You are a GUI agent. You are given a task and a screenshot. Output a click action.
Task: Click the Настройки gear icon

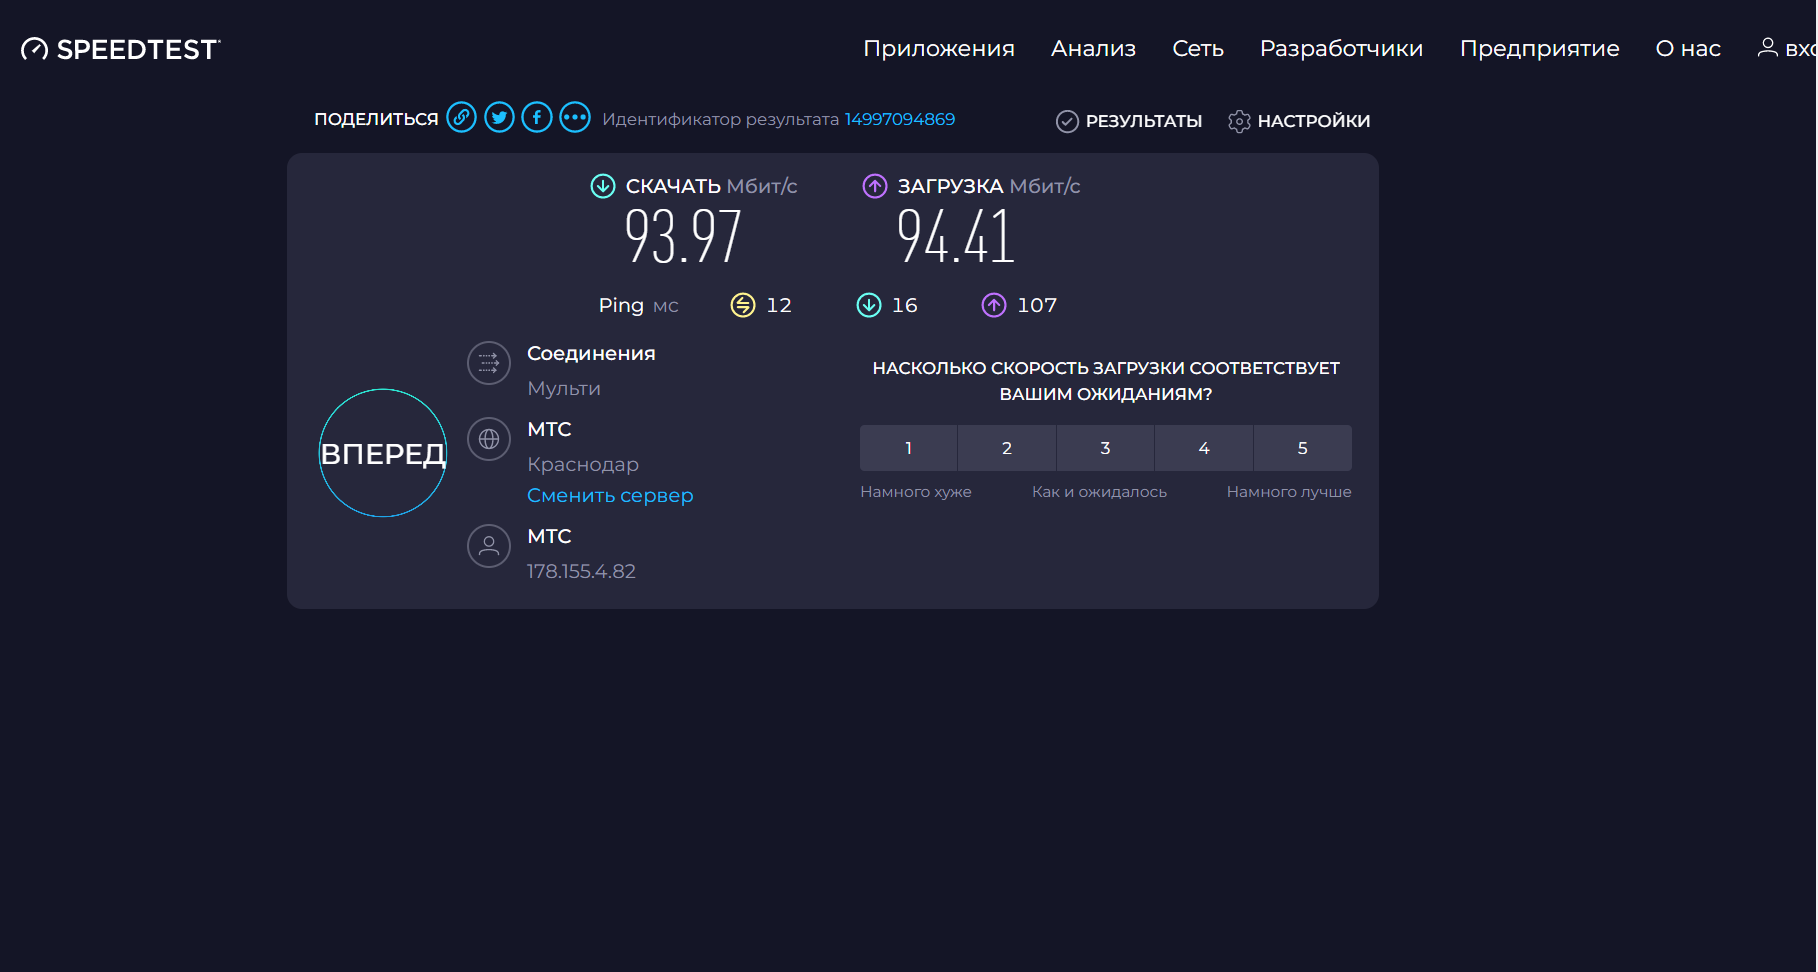[x=1239, y=121]
